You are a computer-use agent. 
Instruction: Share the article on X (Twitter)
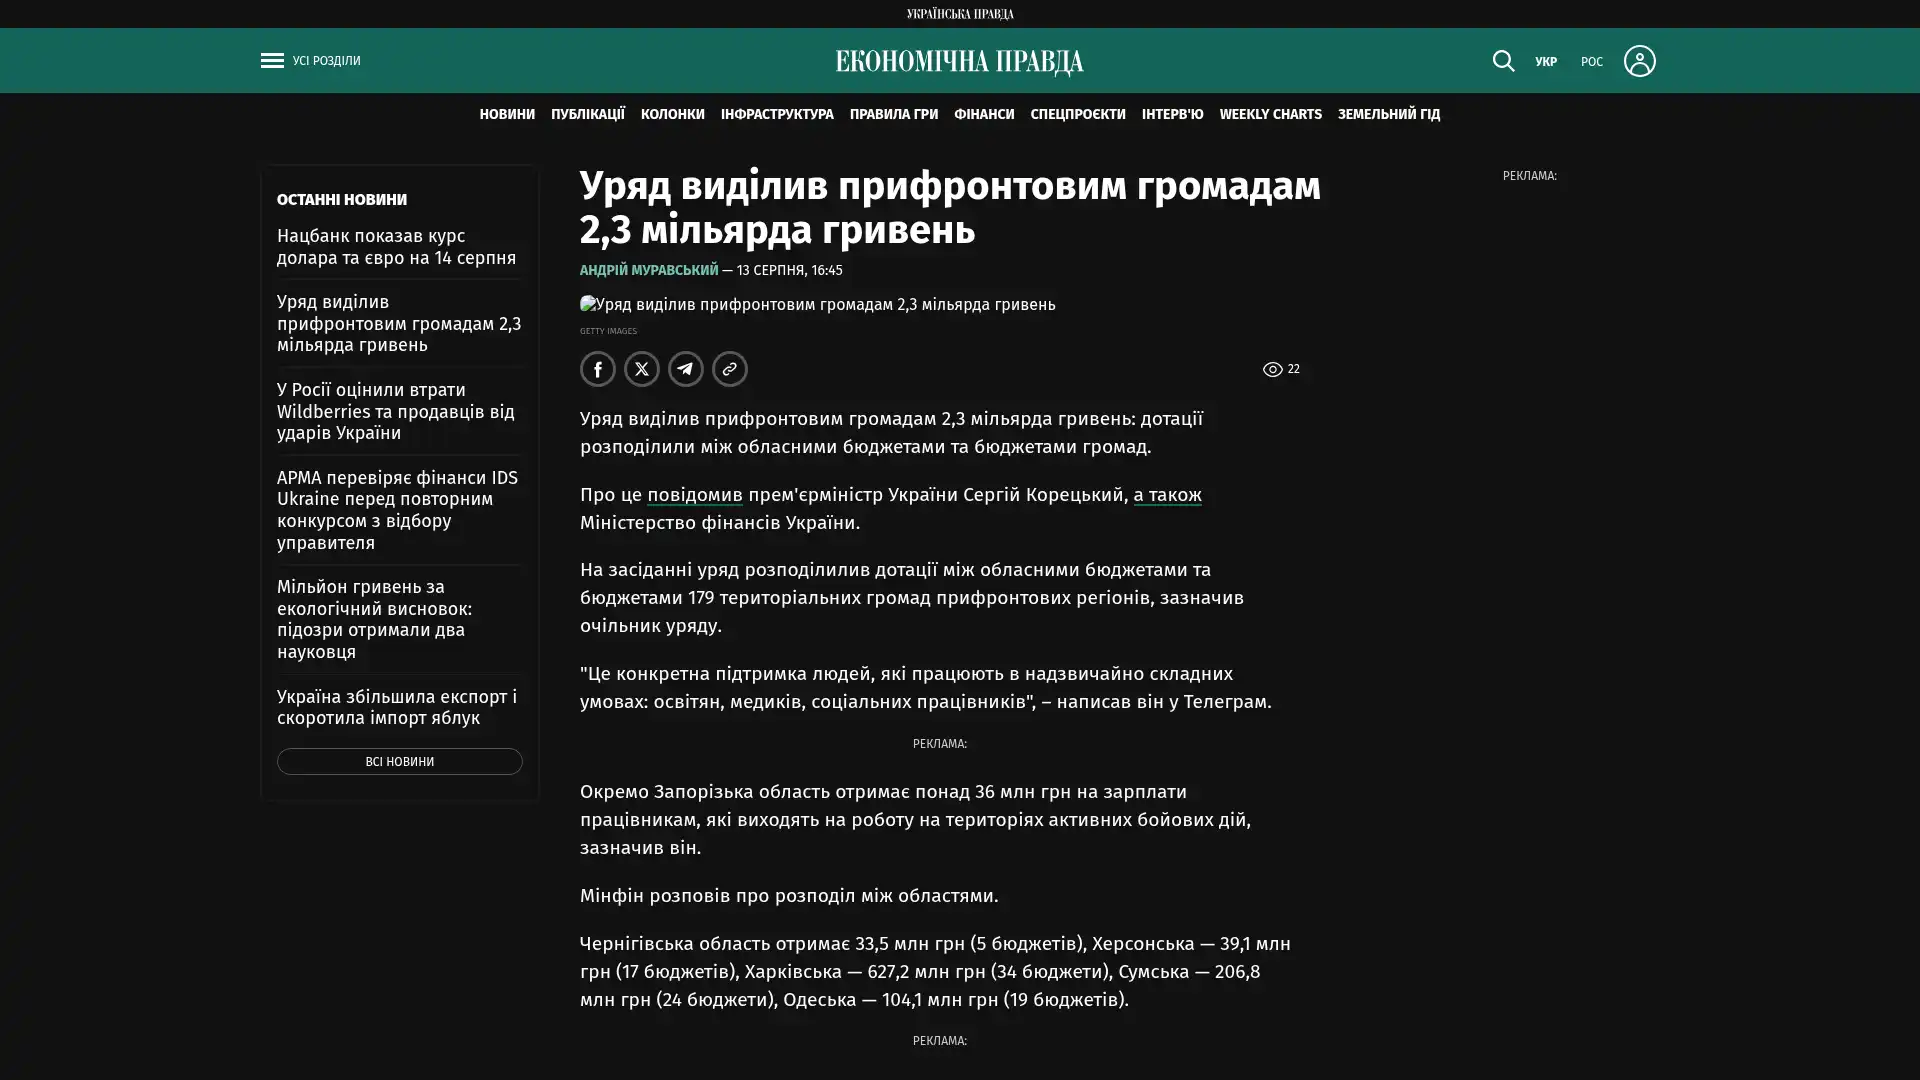point(642,369)
